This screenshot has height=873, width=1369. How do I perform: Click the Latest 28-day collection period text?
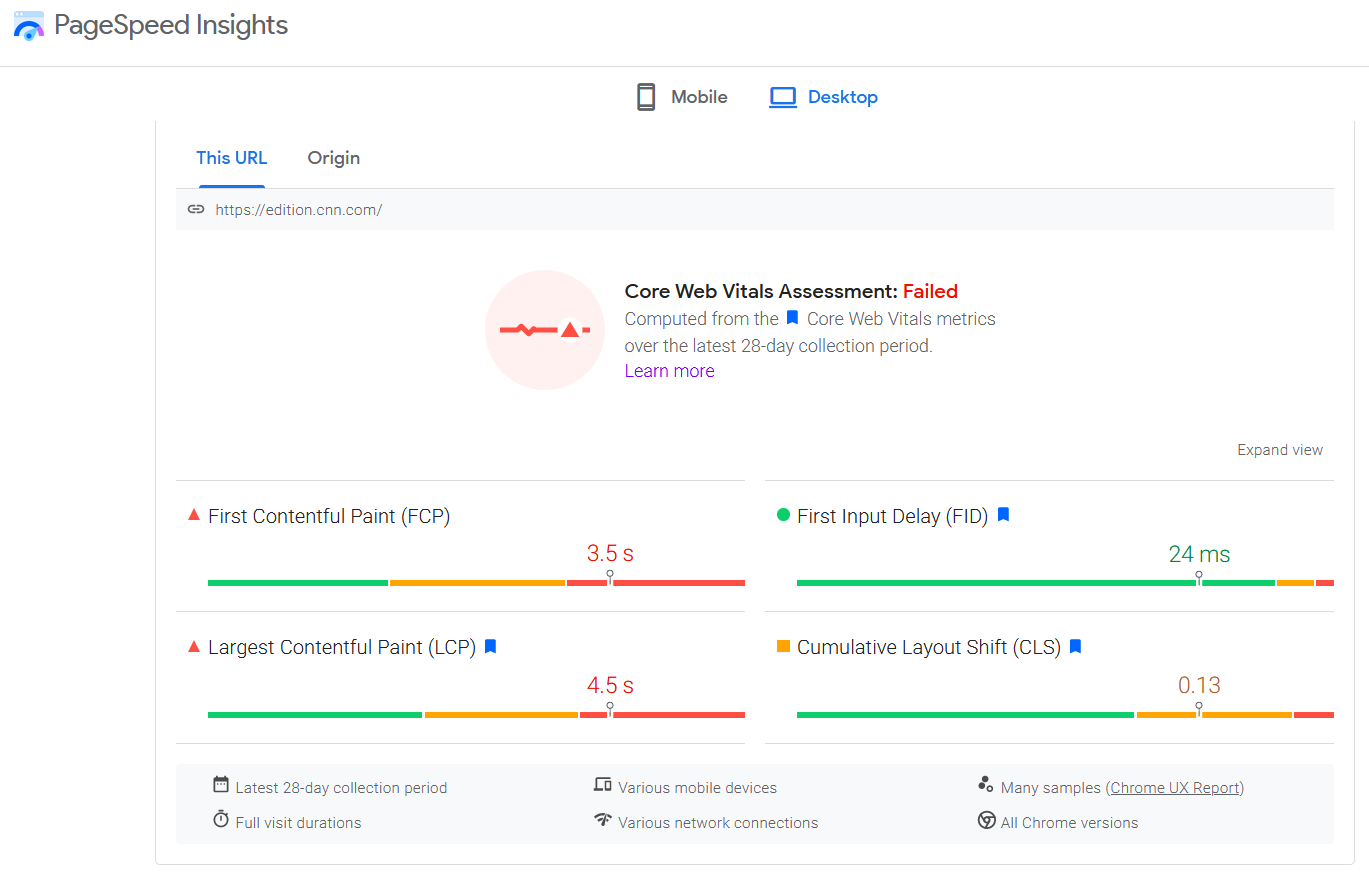341,788
